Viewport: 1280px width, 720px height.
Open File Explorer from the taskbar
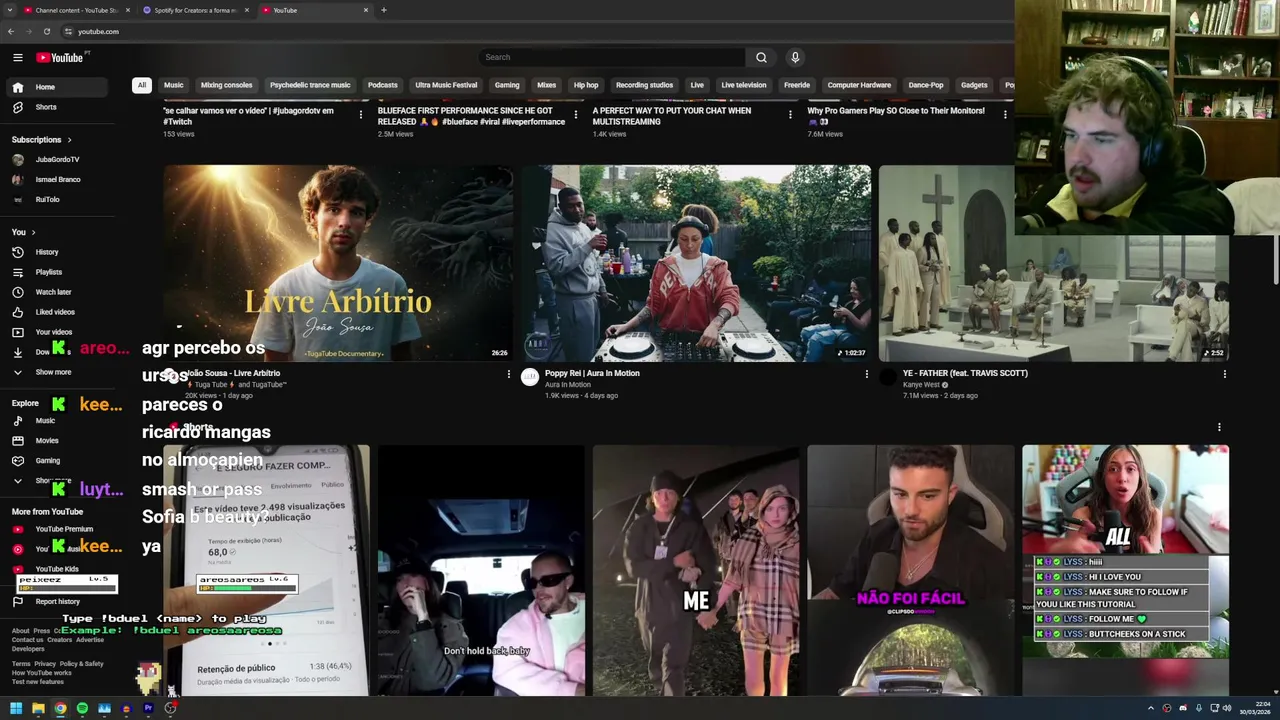[x=38, y=708]
